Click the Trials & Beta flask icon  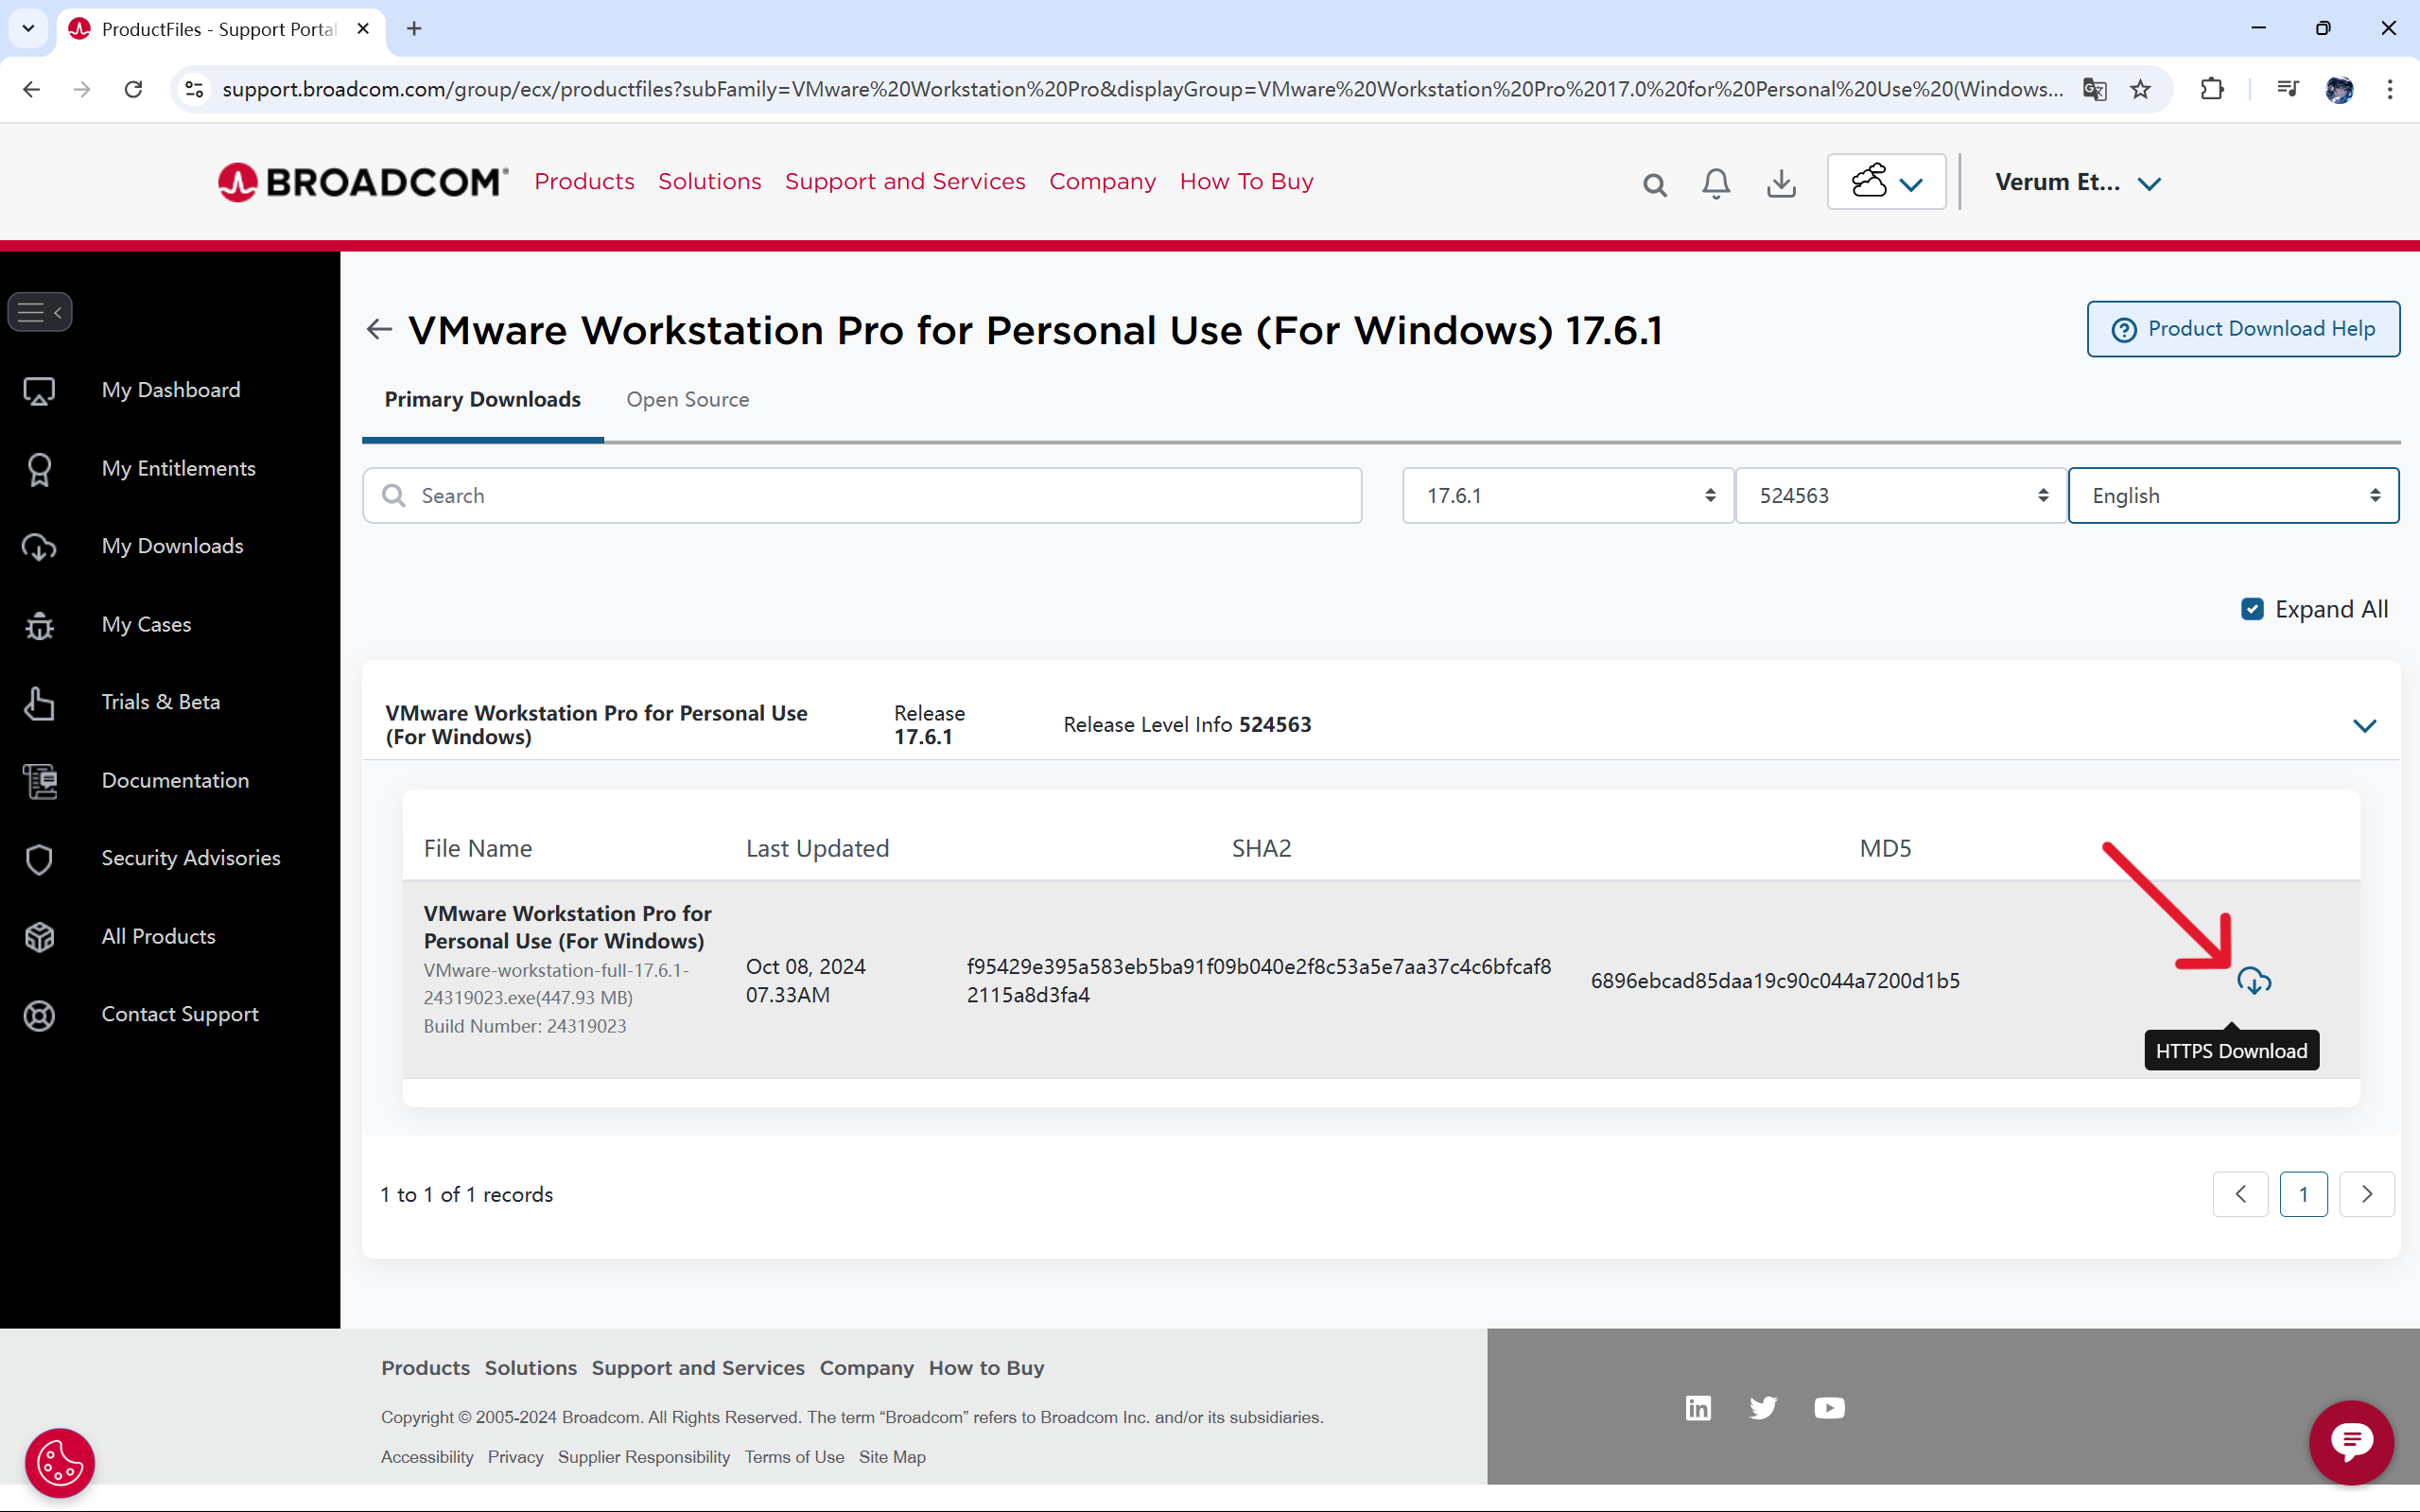click(x=39, y=703)
